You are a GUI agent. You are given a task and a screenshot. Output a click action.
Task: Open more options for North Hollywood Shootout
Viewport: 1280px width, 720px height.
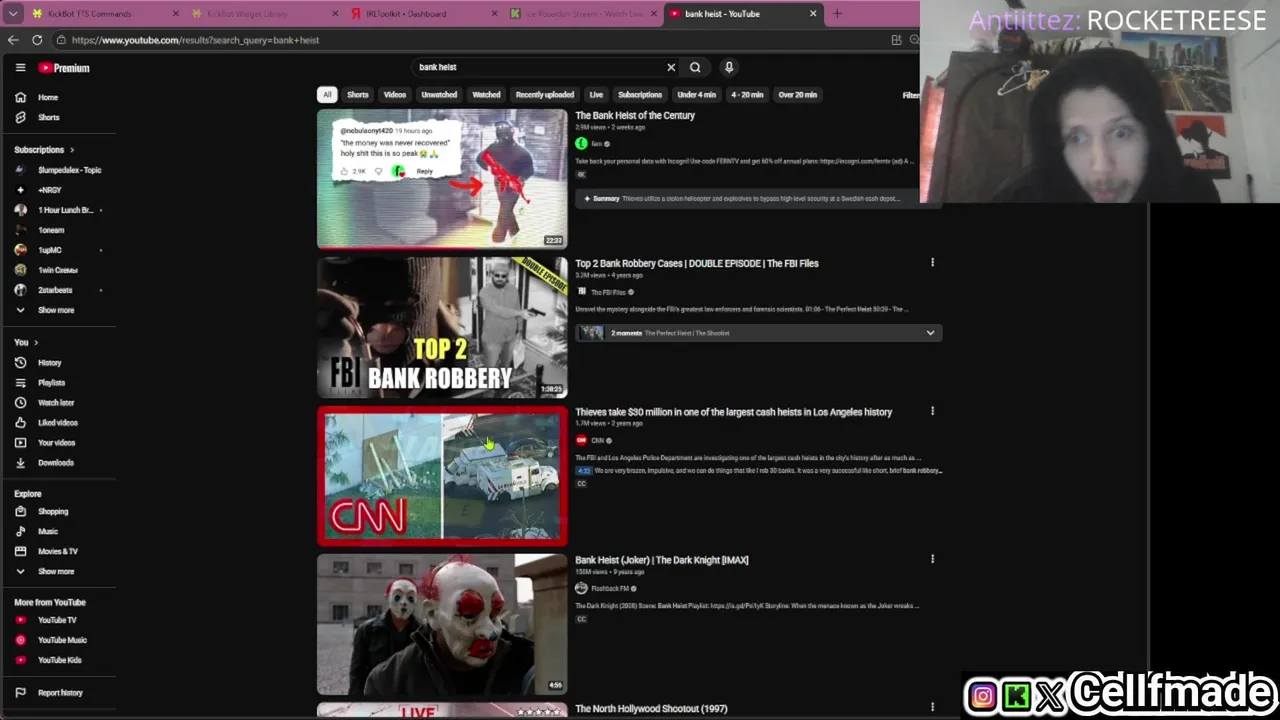[932, 708]
